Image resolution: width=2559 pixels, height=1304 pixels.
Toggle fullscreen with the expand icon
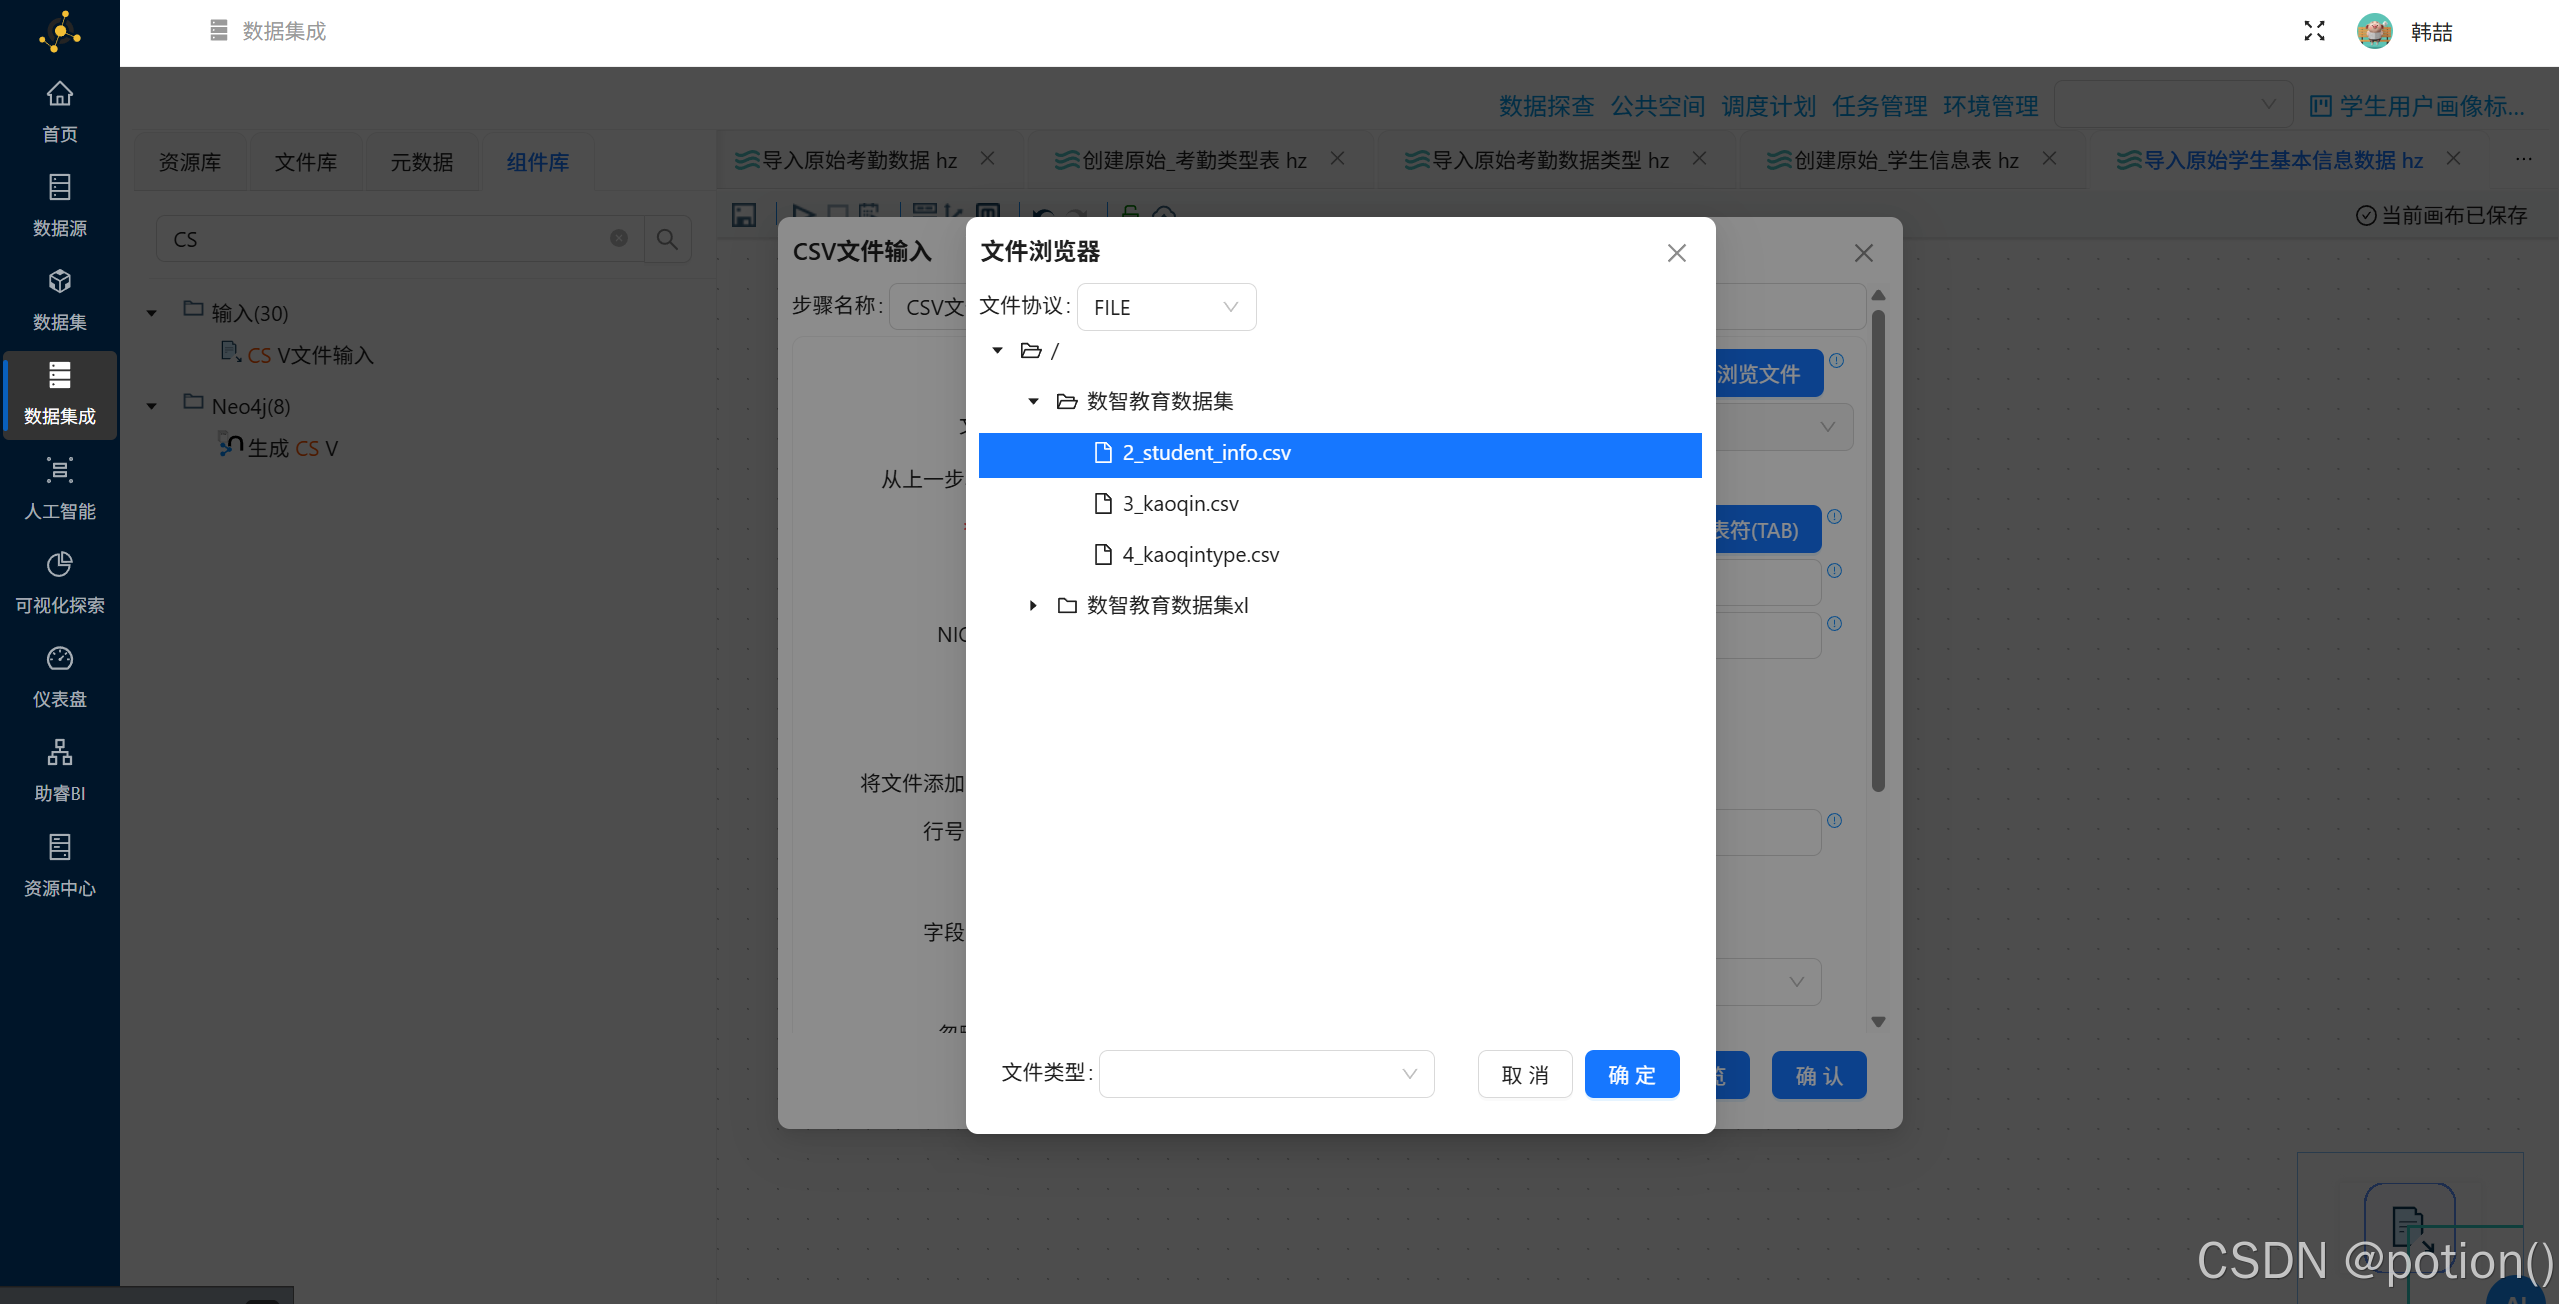pyautogui.click(x=2314, y=31)
